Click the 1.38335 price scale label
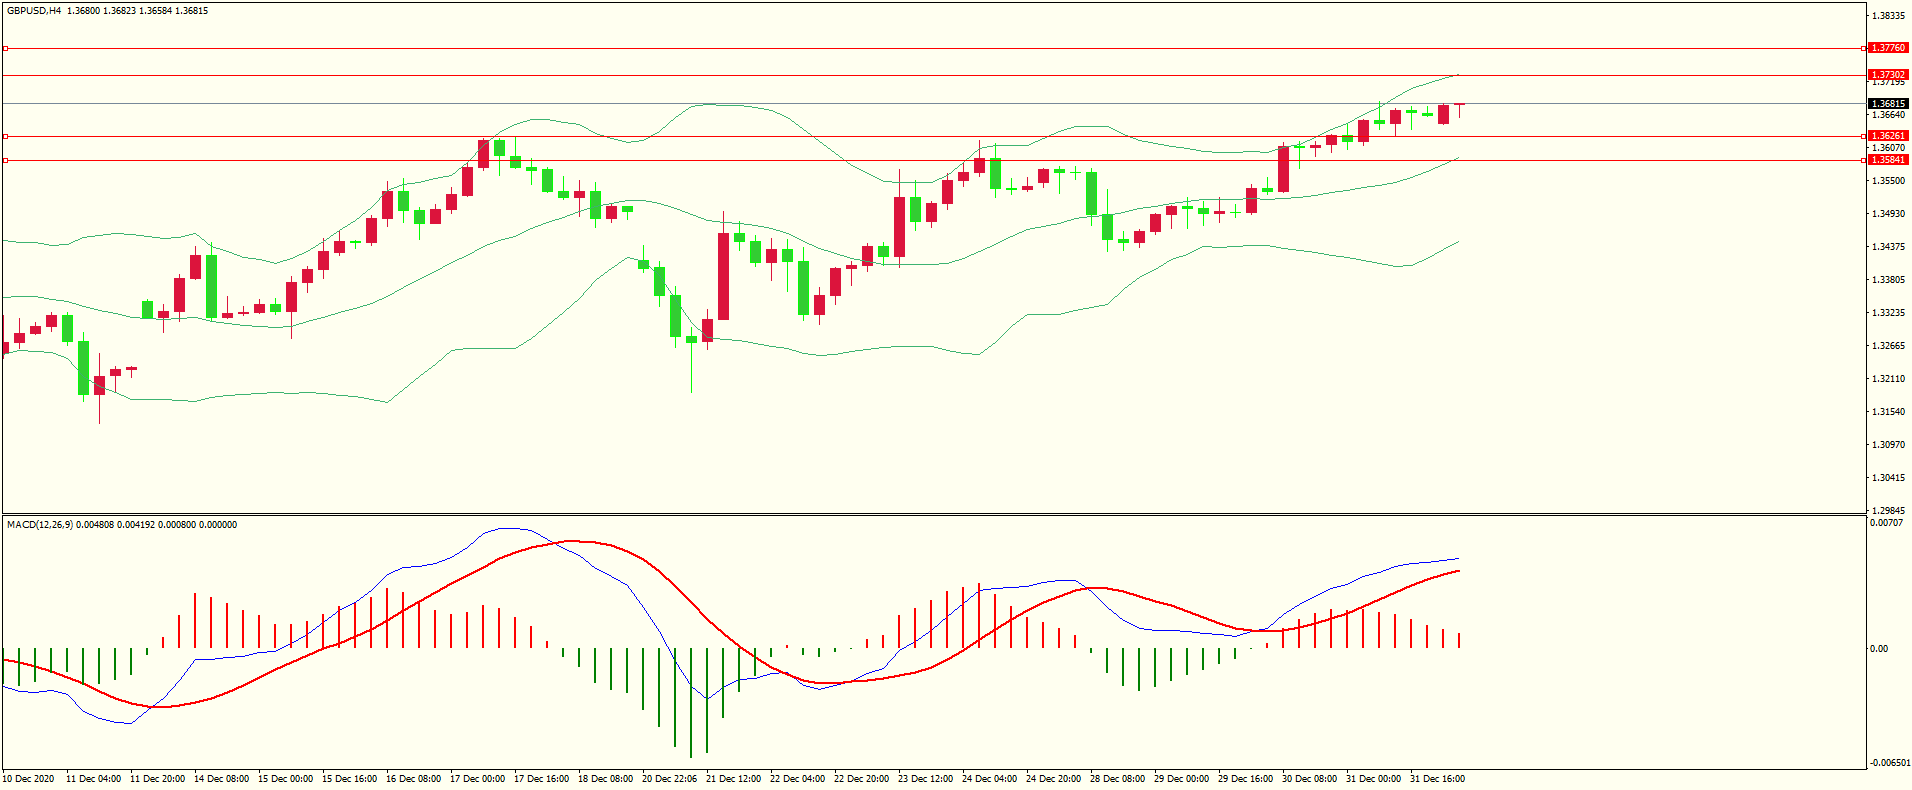The width and height of the screenshot is (1912, 790). pyautogui.click(x=1888, y=16)
